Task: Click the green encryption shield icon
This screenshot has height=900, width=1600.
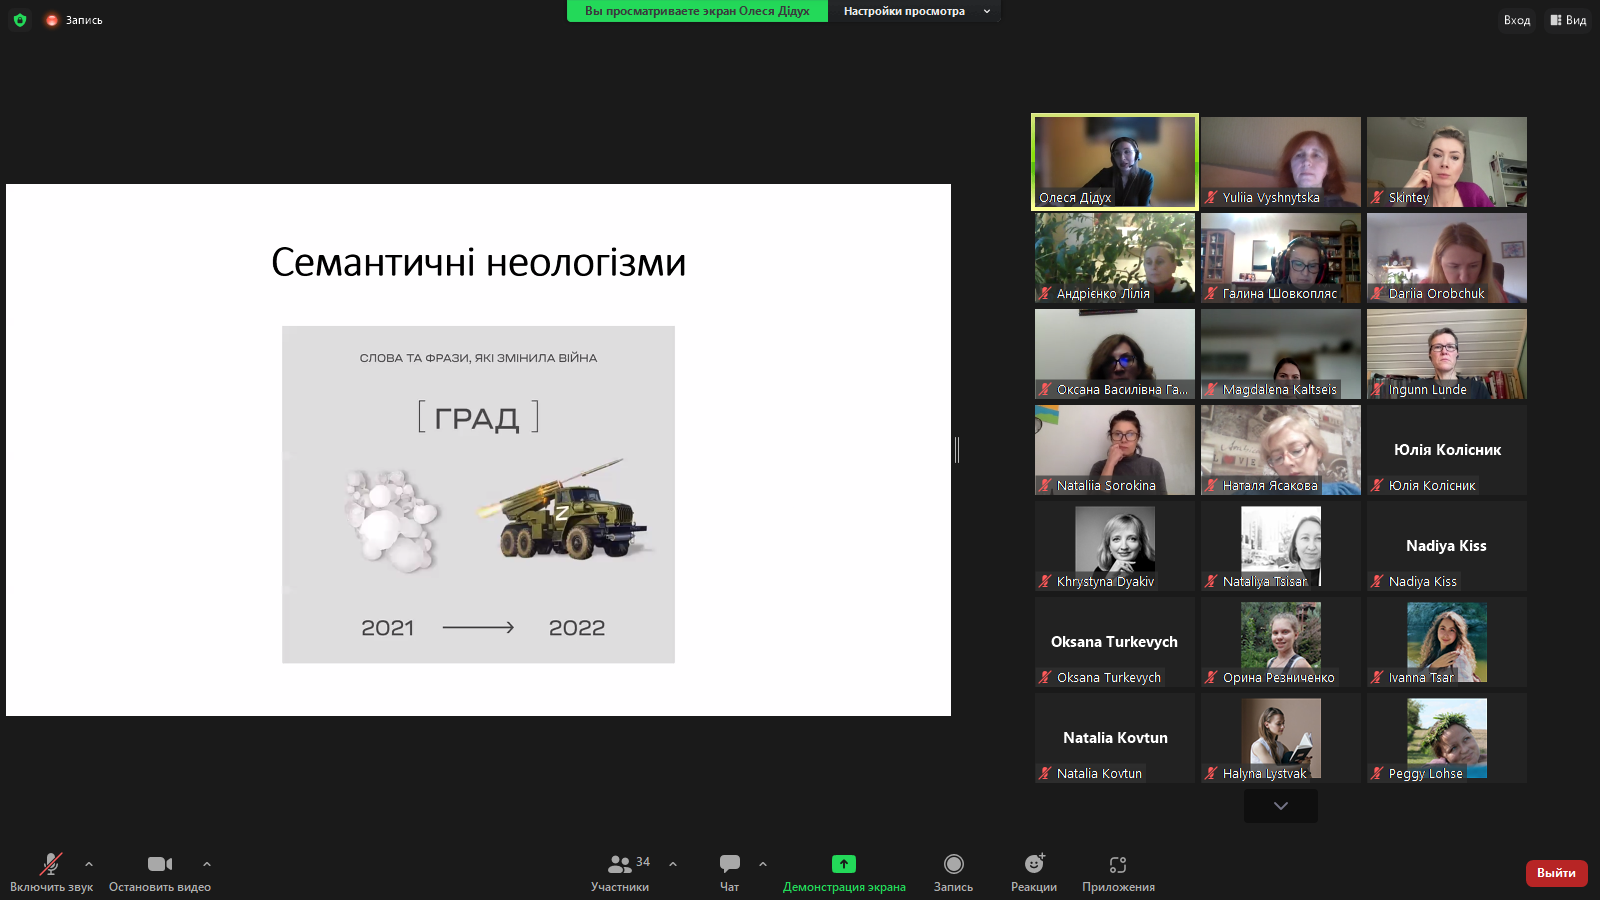Action: pyautogui.click(x=20, y=20)
